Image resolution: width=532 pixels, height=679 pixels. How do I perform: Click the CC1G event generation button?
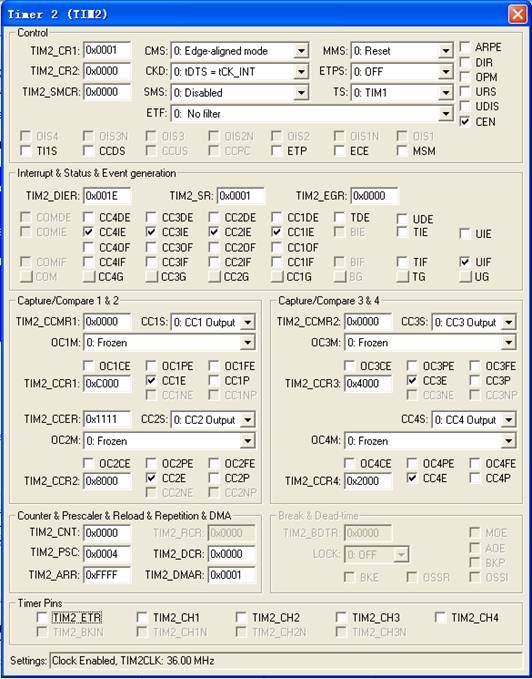277,277
